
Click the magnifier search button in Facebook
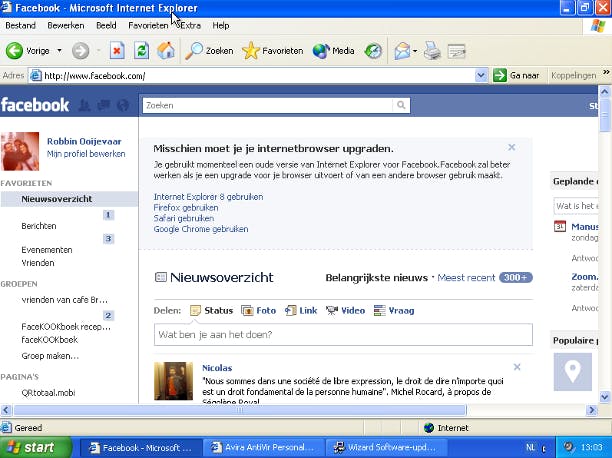tap(401, 105)
